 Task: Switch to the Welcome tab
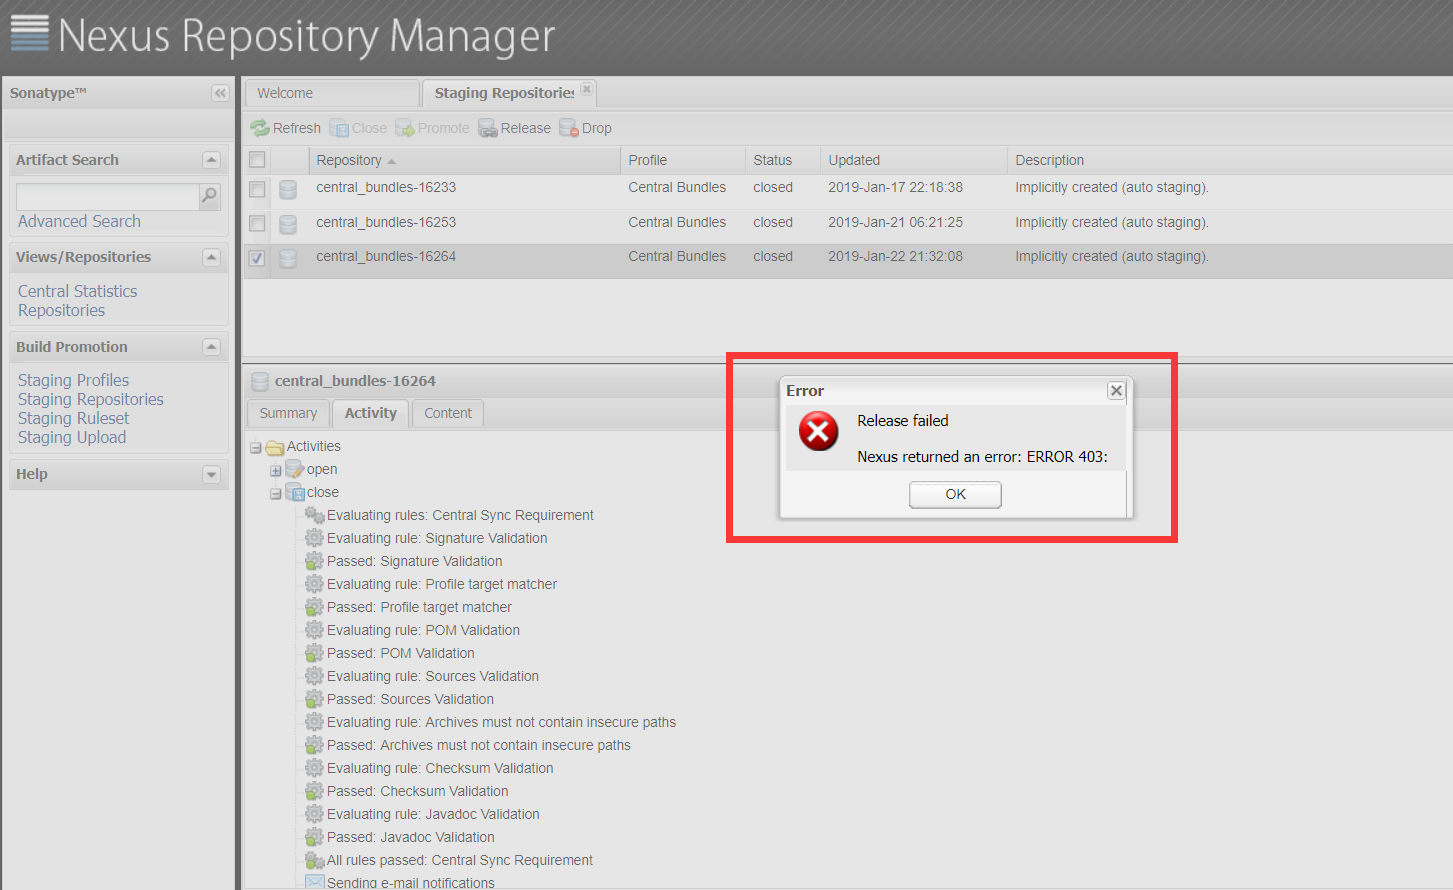click(x=331, y=93)
